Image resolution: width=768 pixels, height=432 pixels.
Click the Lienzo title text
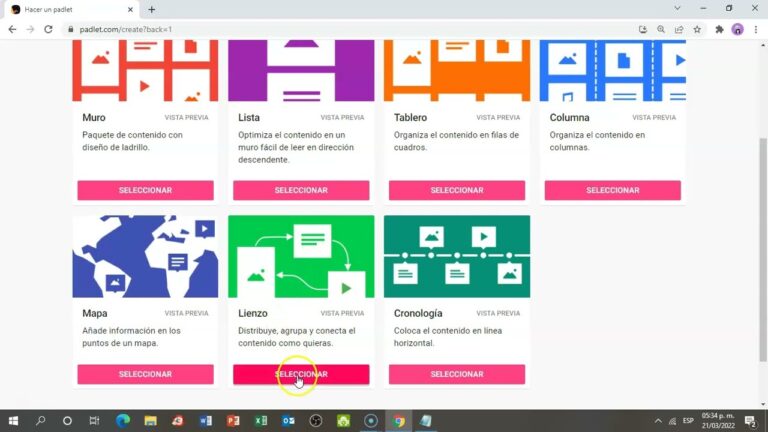[253, 313]
